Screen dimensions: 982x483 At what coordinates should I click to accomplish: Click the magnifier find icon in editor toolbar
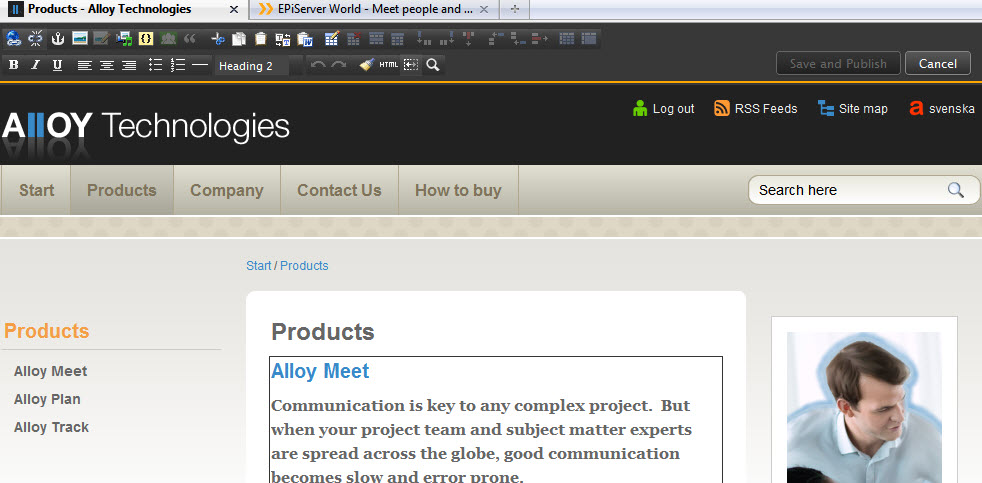click(x=433, y=65)
